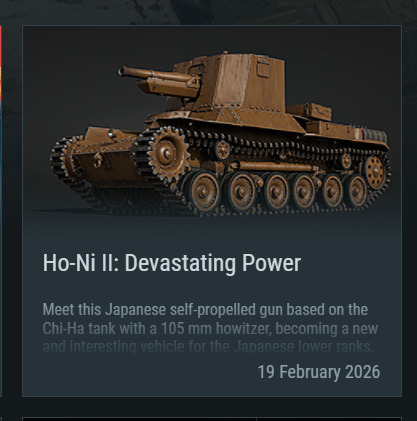Open the partially visible news card below

click(x=212, y=419)
